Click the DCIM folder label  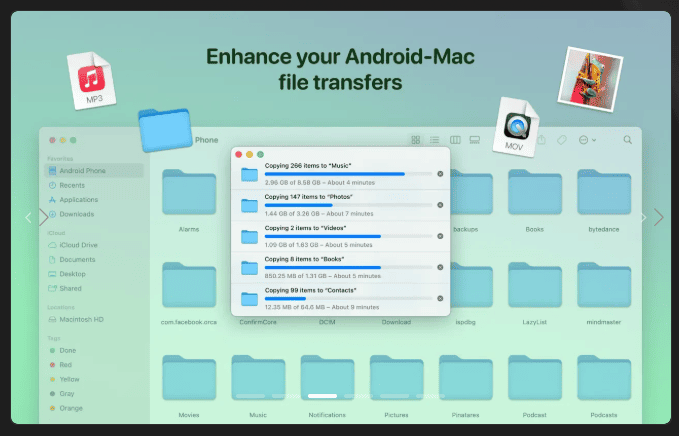tap(327, 322)
